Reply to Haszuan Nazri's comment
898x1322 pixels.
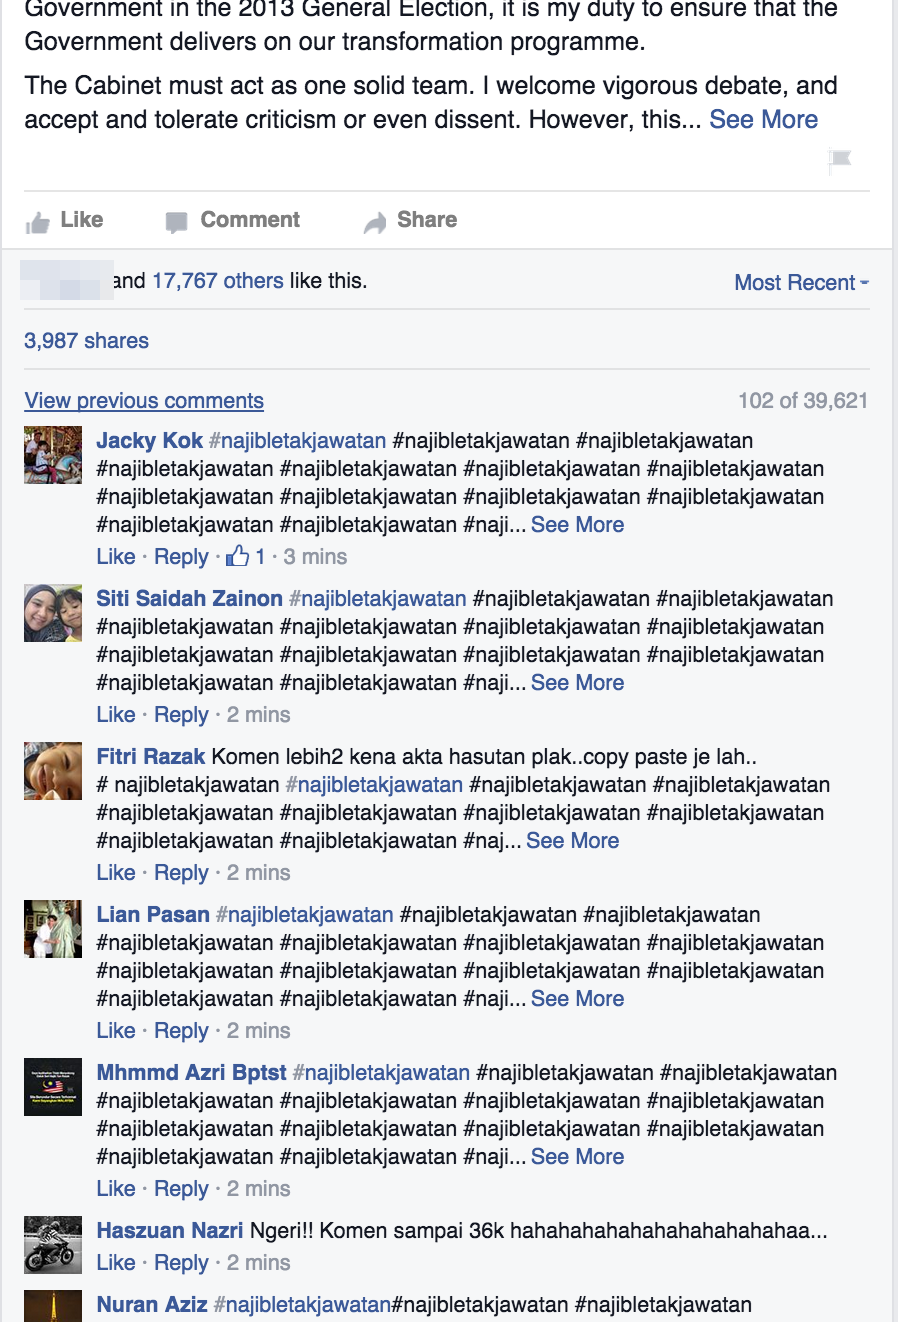[181, 1262]
